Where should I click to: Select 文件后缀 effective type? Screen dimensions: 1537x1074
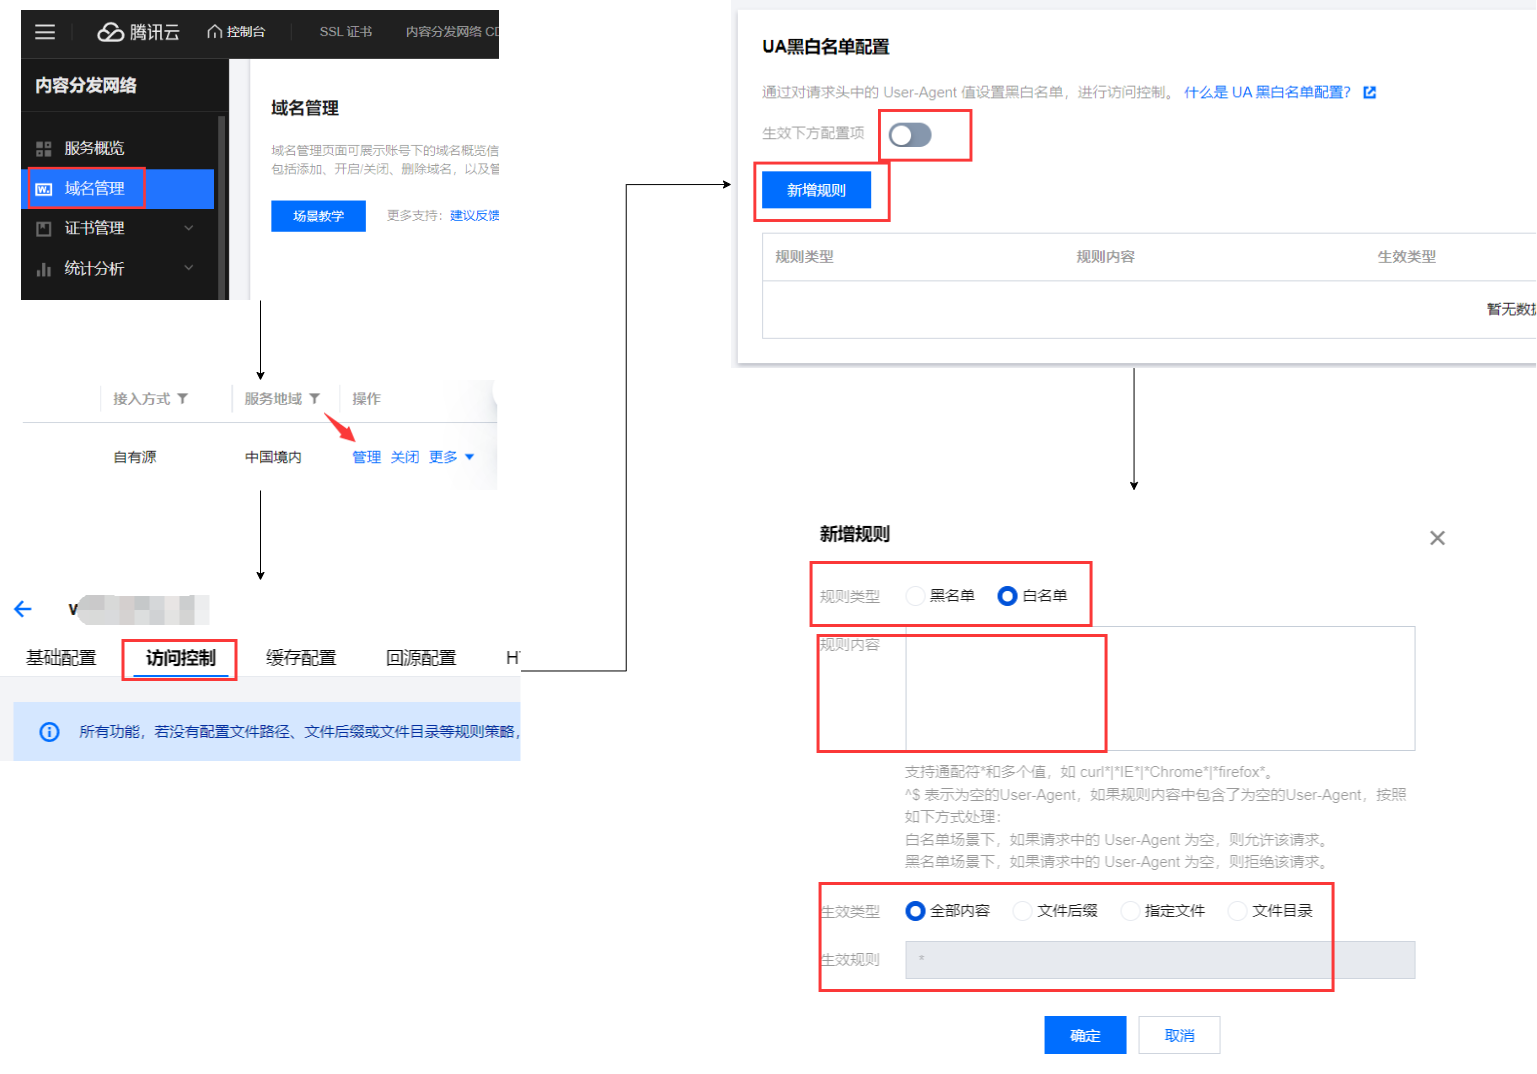(x=1022, y=911)
